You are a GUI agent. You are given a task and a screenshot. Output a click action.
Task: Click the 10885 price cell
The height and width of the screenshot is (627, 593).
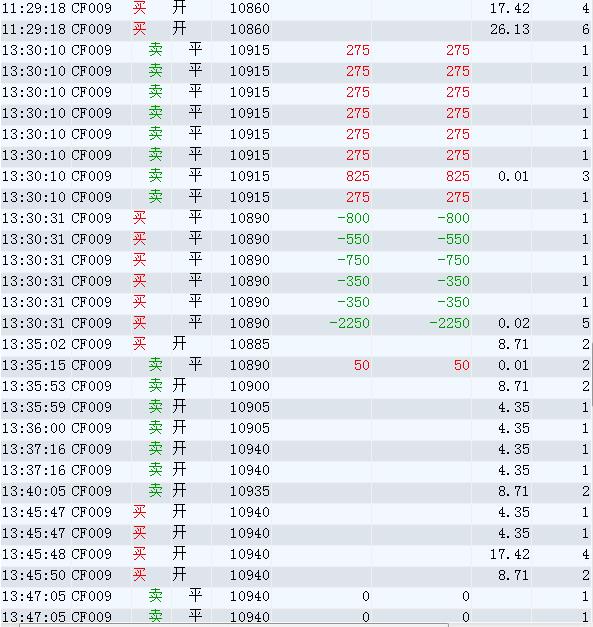pos(250,344)
